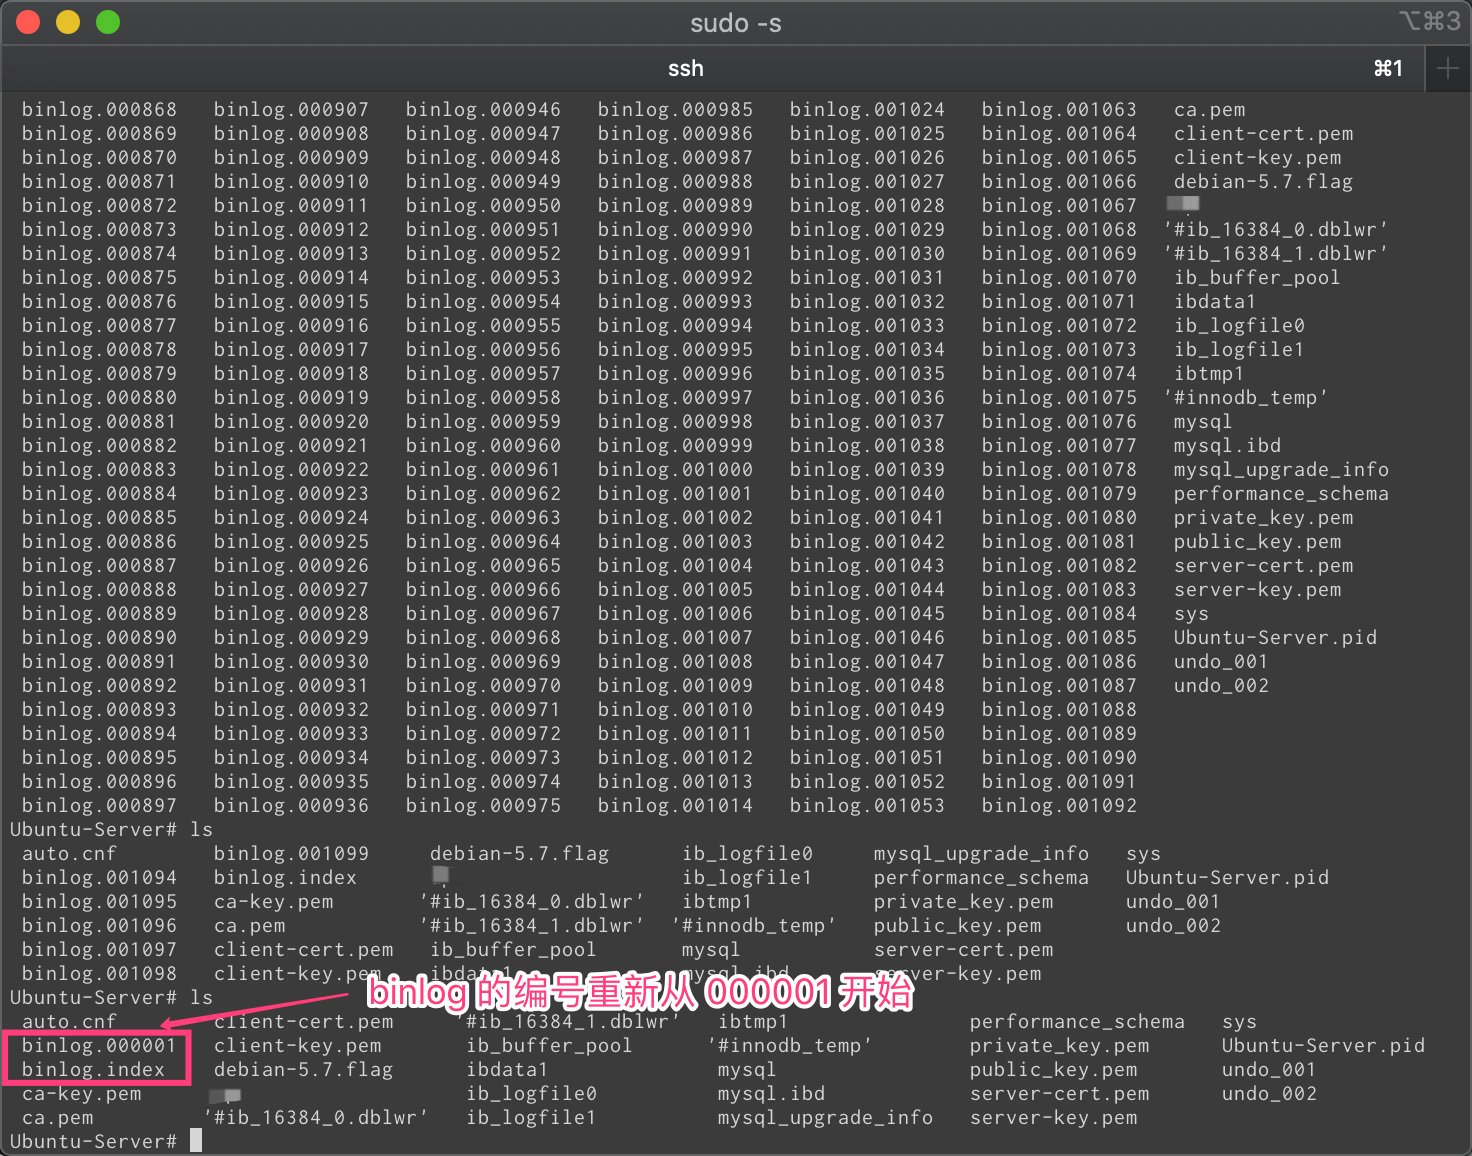Click the binlog.001069 name
Image resolution: width=1472 pixels, height=1156 pixels.
coord(1059,253)
